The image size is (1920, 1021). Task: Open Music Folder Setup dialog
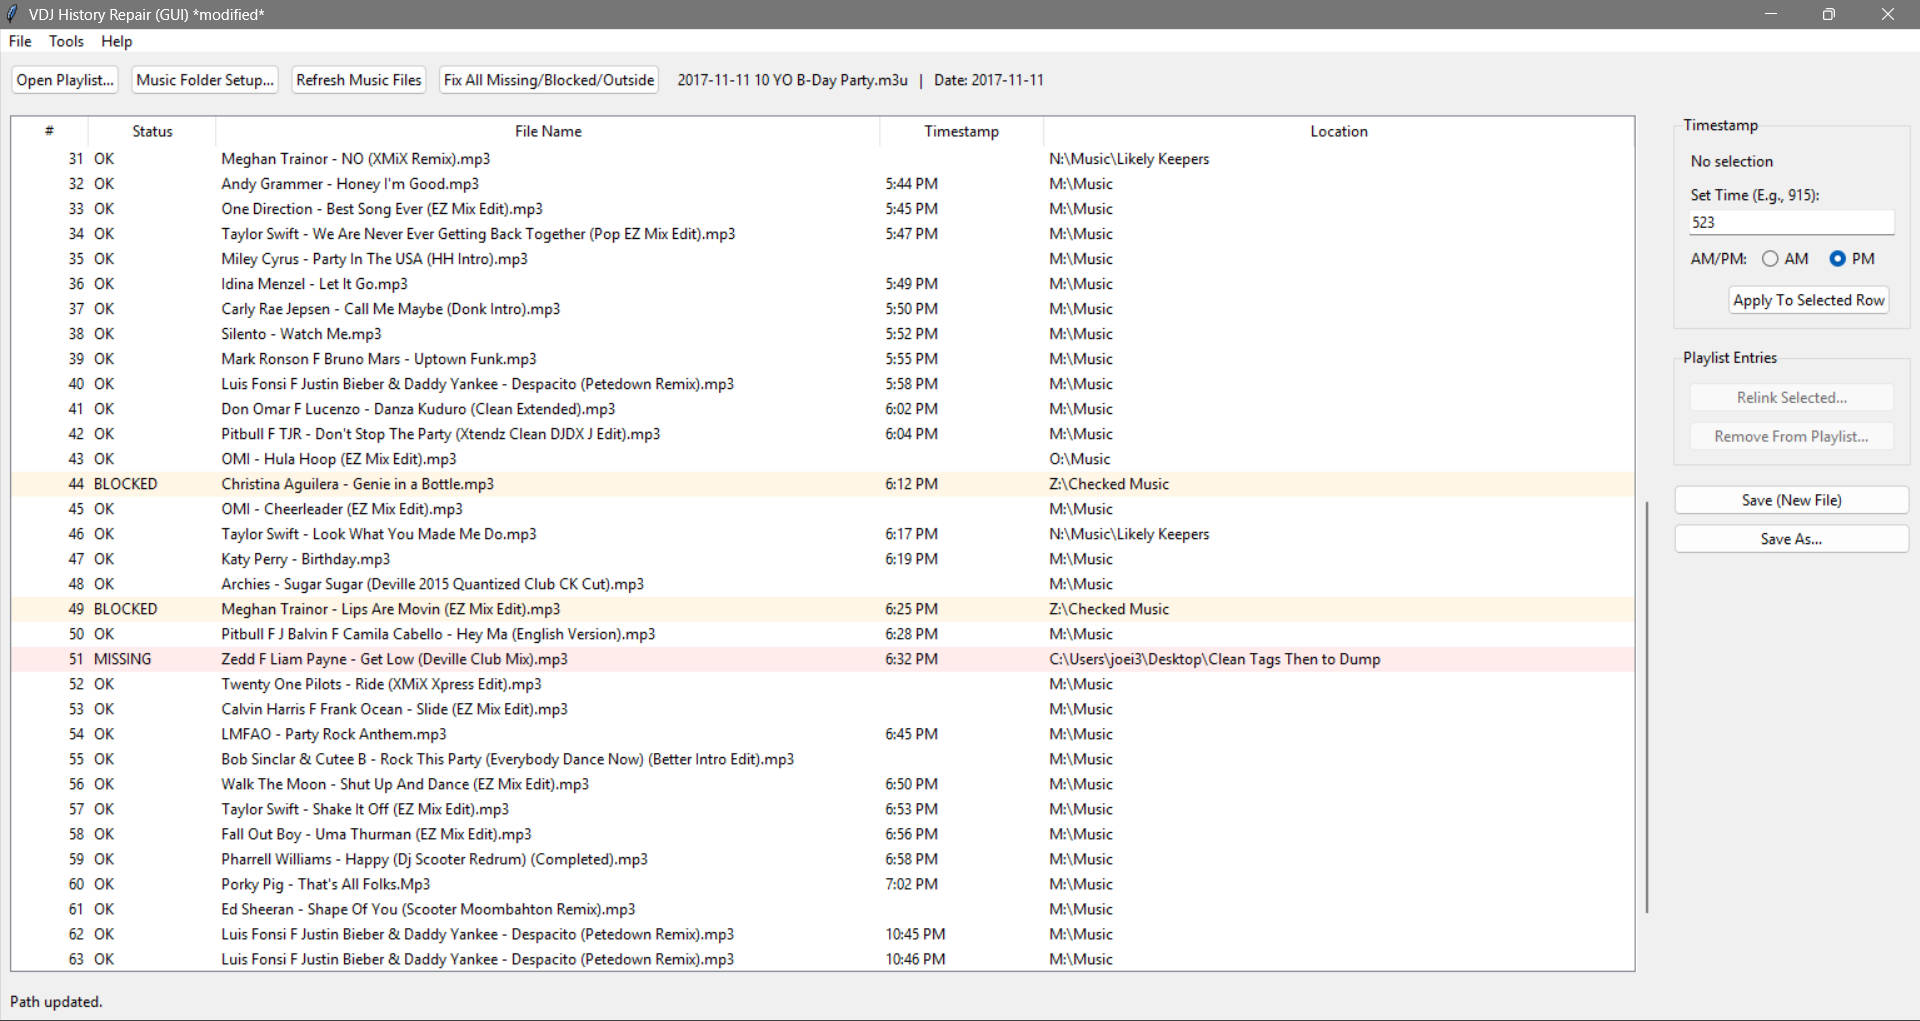pos(205,80)
